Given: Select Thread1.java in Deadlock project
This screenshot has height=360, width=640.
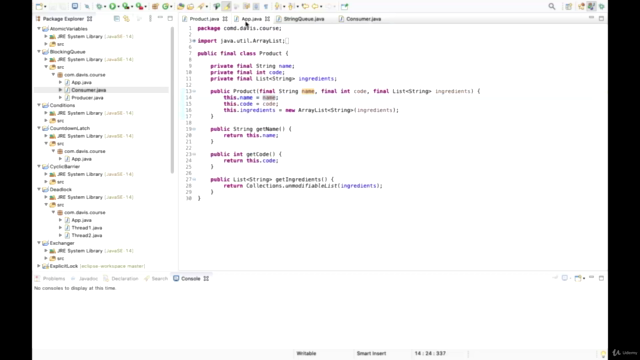Looking at the screenshot, I should (87, 228).
